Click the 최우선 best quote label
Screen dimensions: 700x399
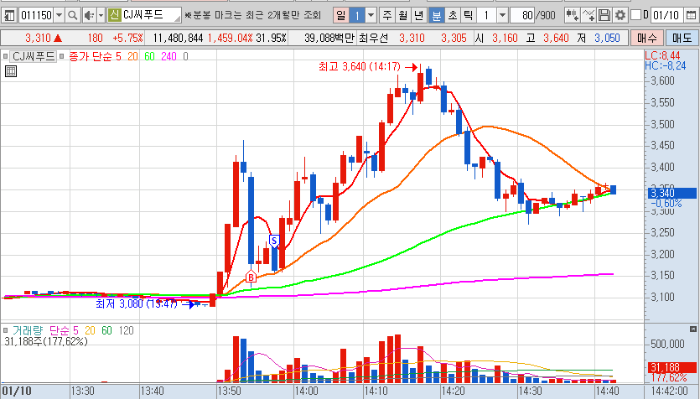tap(373, 38)
